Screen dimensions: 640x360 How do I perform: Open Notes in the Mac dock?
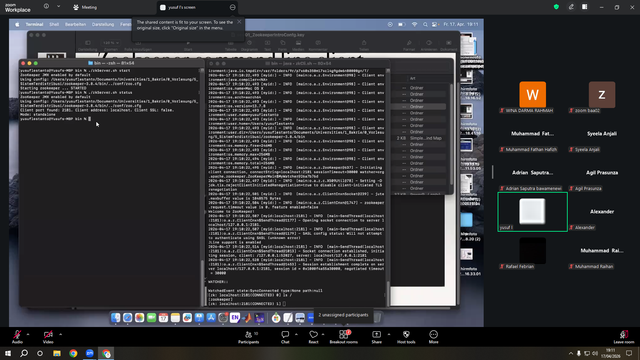[x=175, y=318]
